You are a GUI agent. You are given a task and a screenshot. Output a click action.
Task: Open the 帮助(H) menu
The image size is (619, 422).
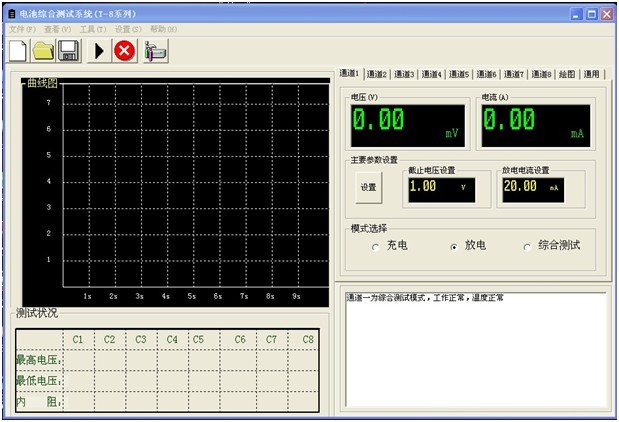click(163, 29)
